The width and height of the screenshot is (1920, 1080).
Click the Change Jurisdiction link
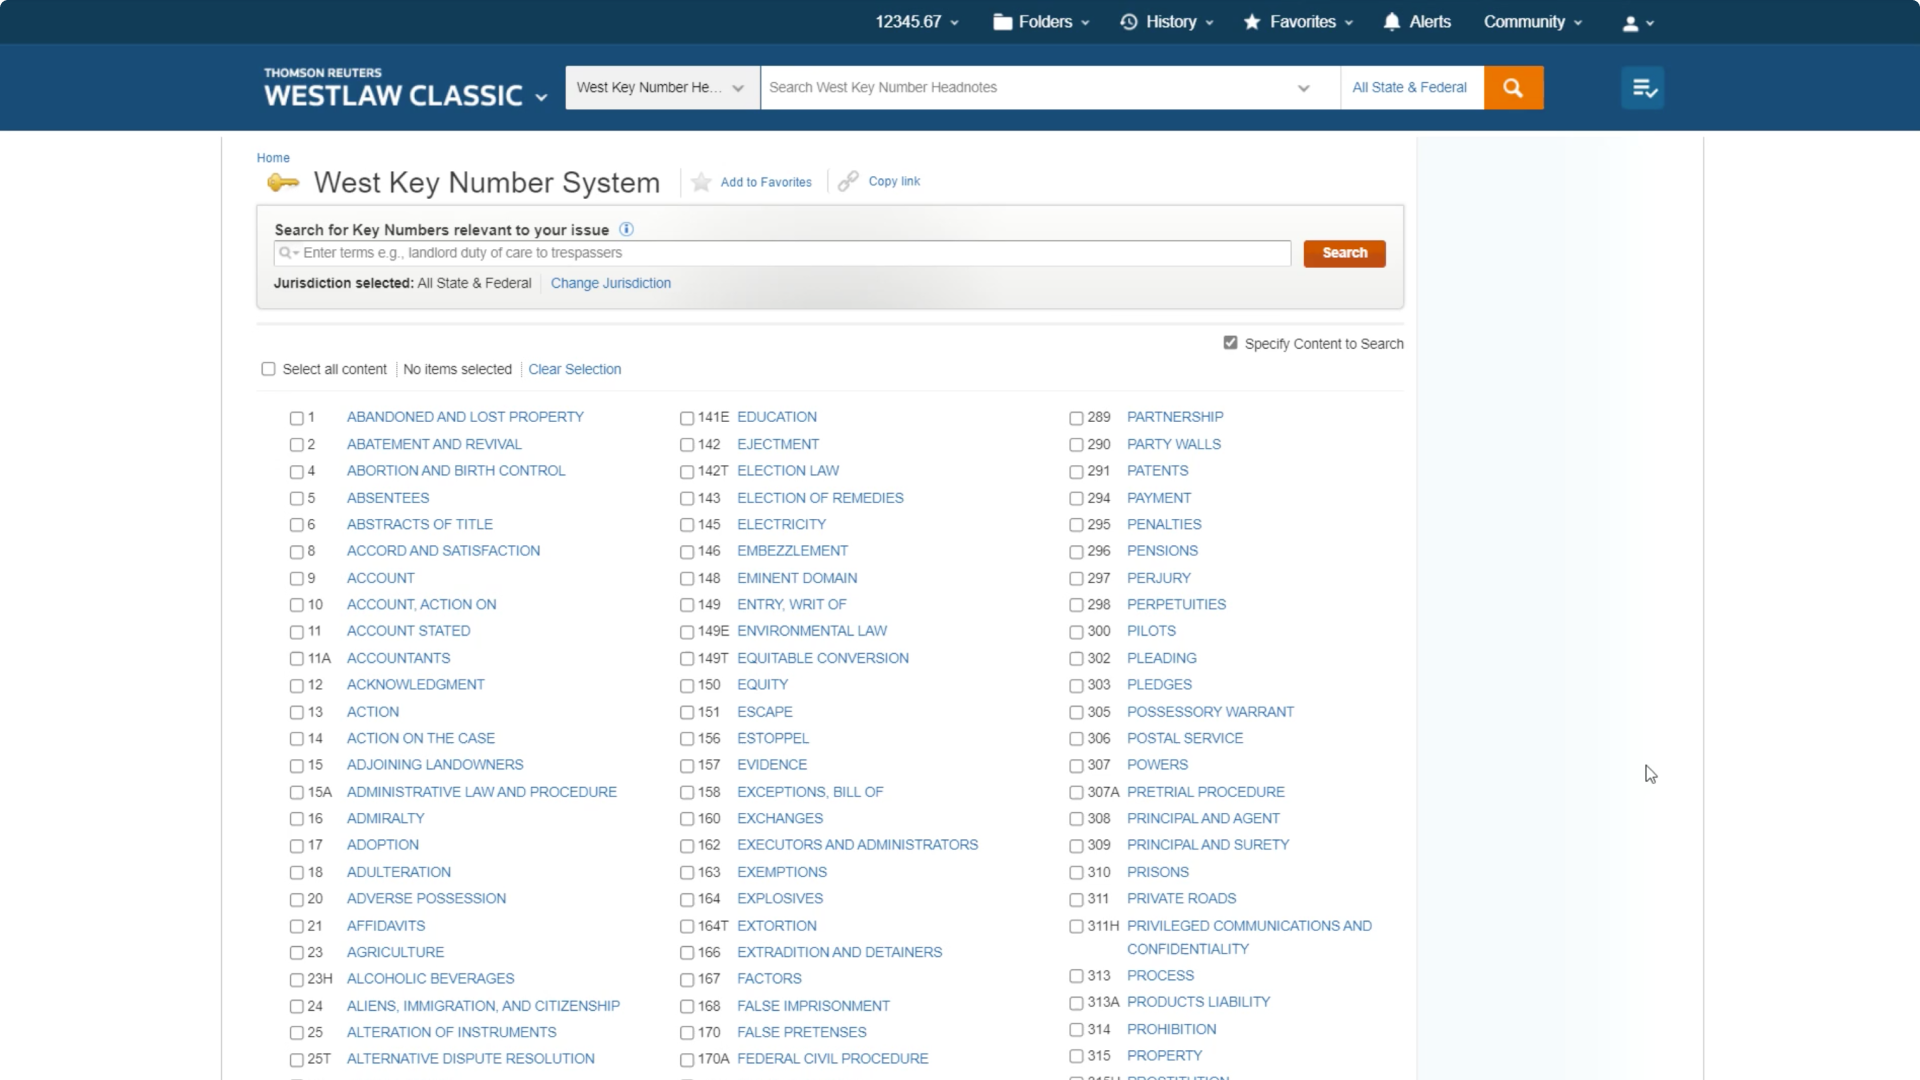610,283
